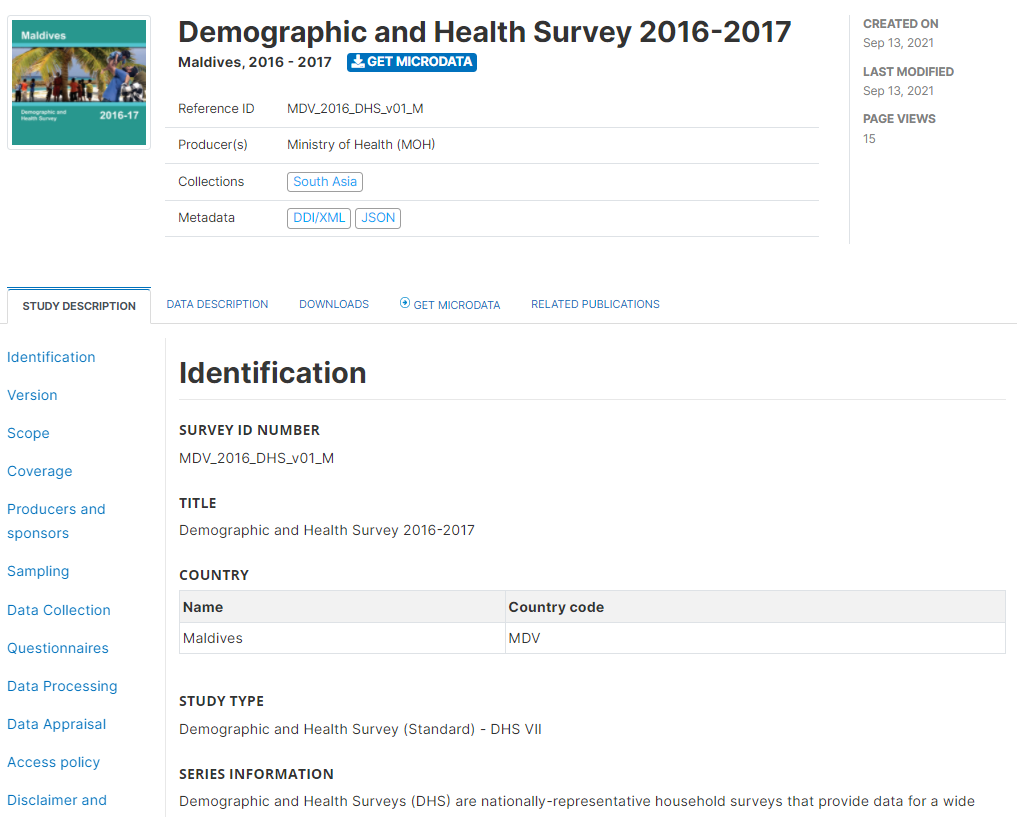This screenshot has width=1017, height=817.
Task: Open the South Asia collection tag
Action: (x=325, y=182)
